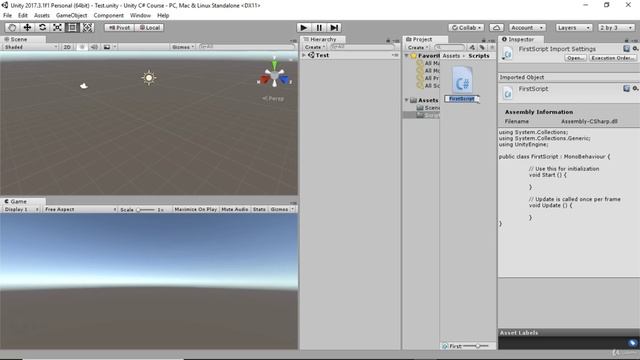The width and height of the screenshot is (640, 360).
Task: Expand the Test scene in Hierarchy
Action: coord(304,55)
